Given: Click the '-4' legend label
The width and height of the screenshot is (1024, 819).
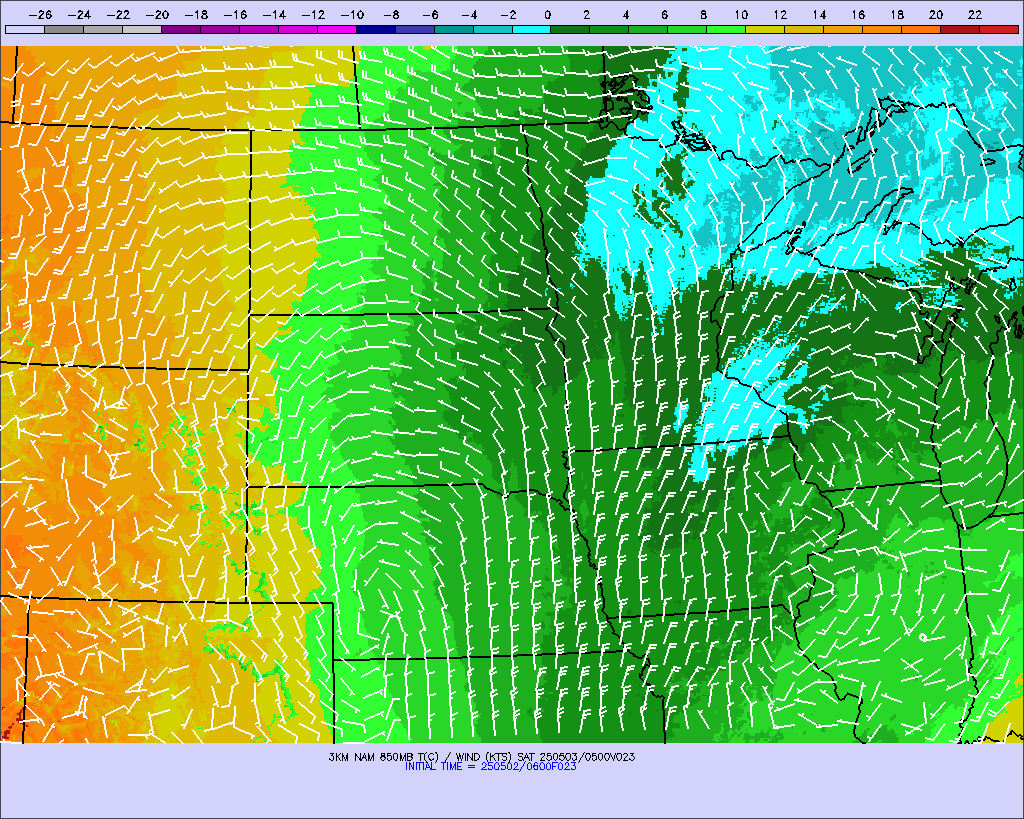Looking at the screenshot, I should (469, 14).
